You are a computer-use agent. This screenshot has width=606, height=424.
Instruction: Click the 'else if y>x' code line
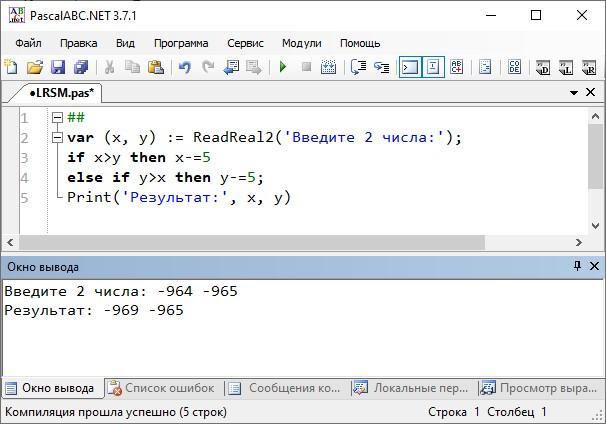(165, 177)
